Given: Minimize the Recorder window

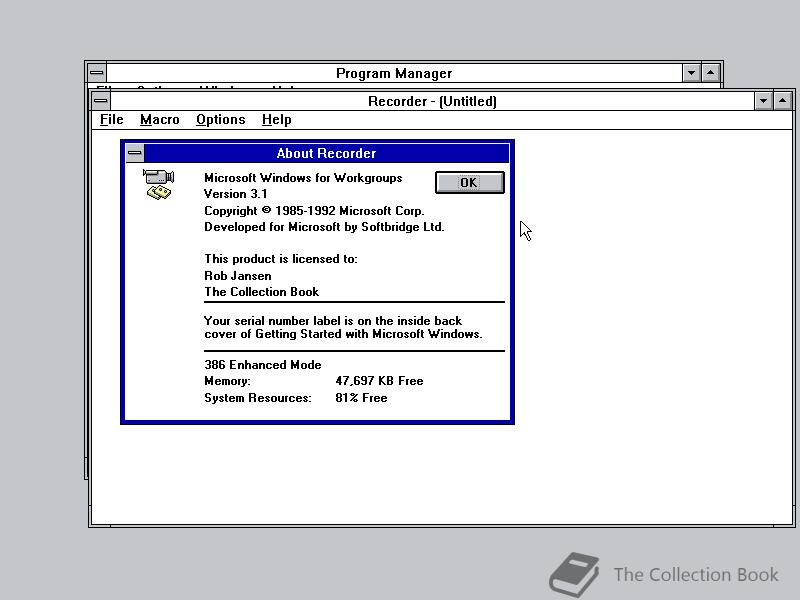Looking at the screenshot, I should pyautogui.click(x=763, y=101).
